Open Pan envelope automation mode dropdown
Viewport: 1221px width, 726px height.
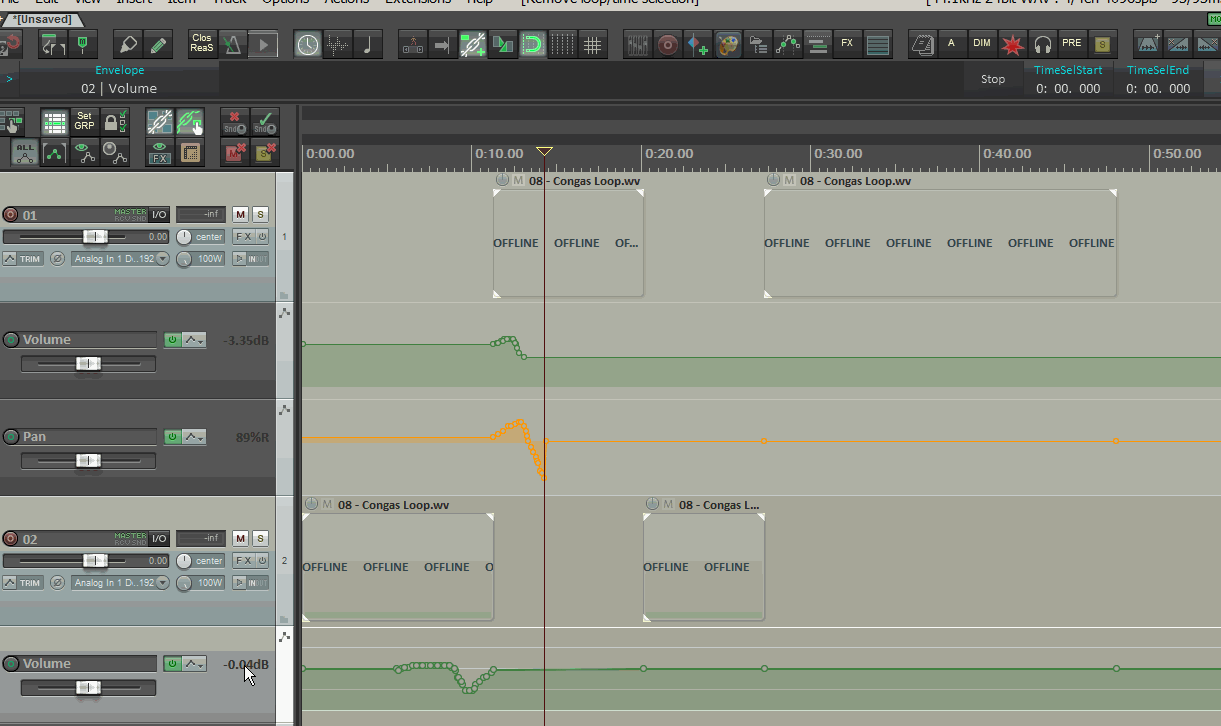tap(194, 437)
